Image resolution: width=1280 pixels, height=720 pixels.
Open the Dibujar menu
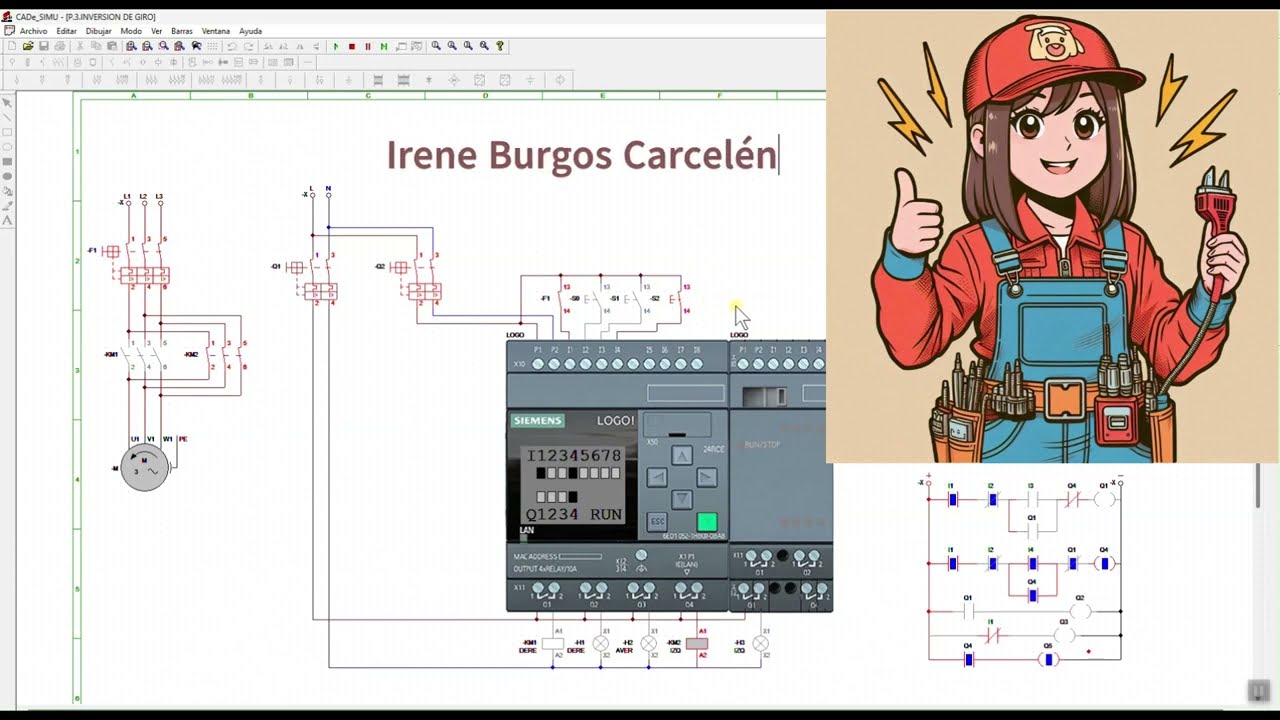click(x=99, y=31)
